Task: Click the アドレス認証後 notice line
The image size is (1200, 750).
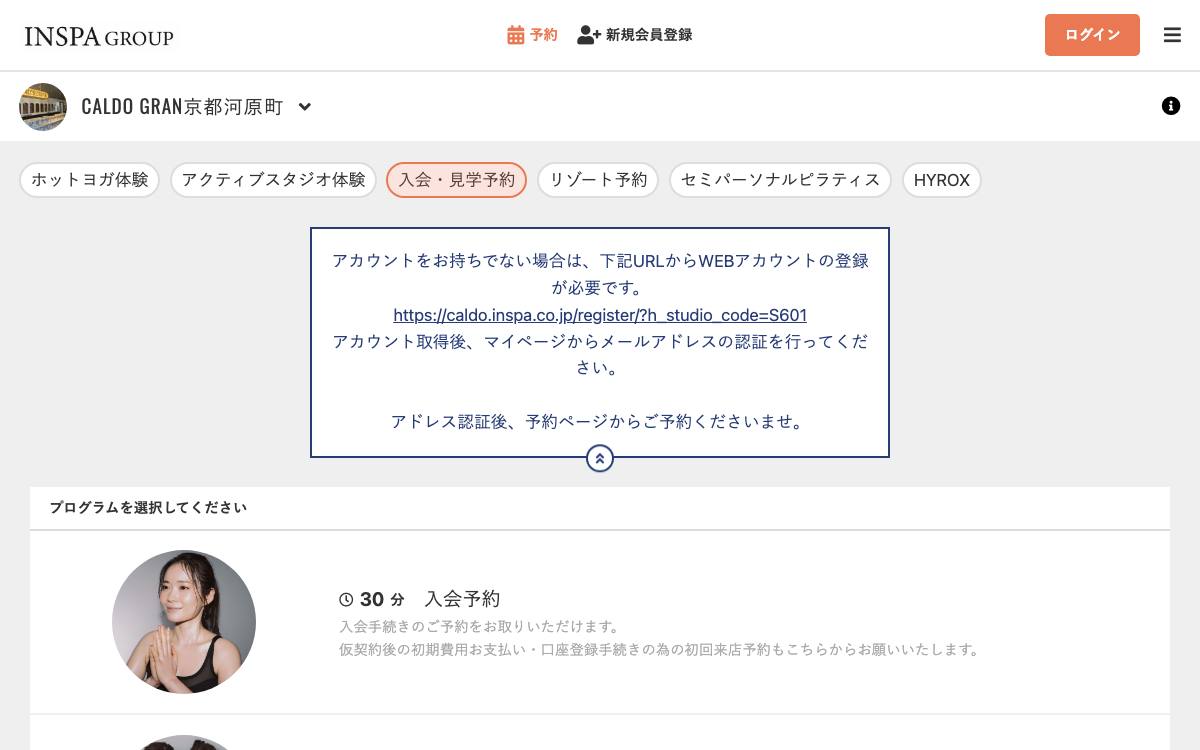Action: tap(600, 422)
